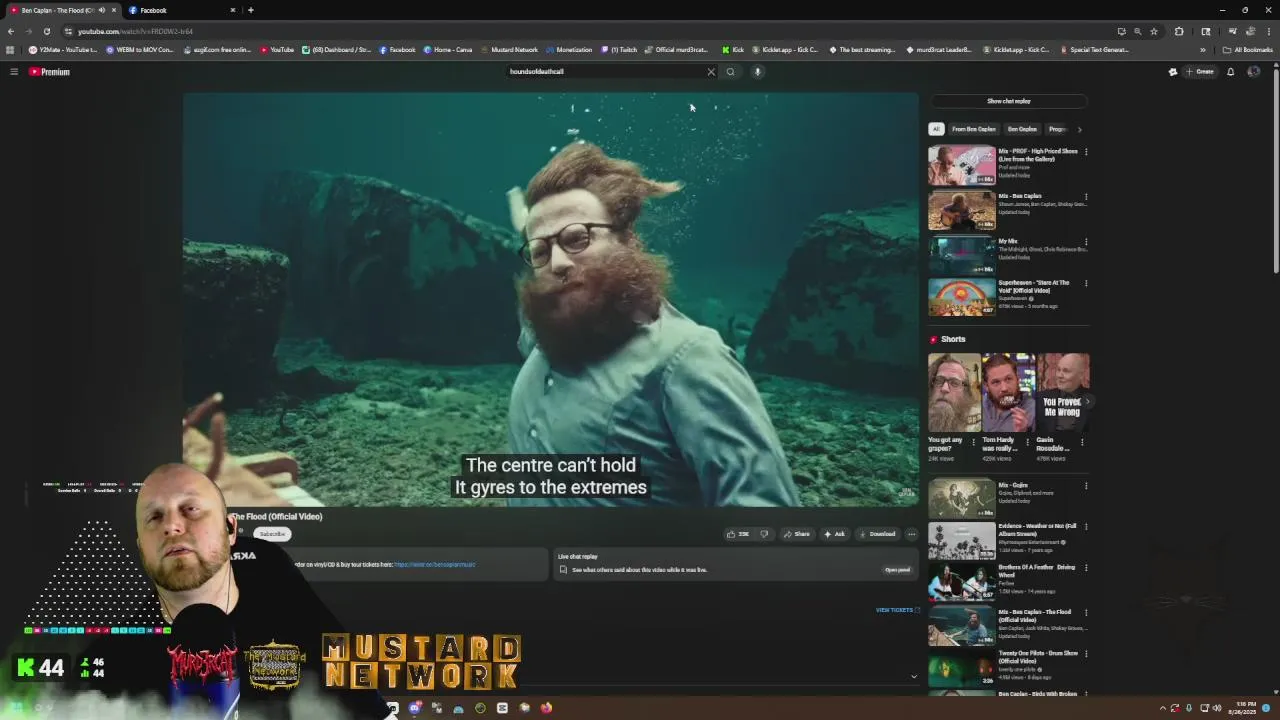Image resolution: width=1280 pixels, height=720 pixels.
Task: Open the Monetization bookmark
Action: click(570, 50)
